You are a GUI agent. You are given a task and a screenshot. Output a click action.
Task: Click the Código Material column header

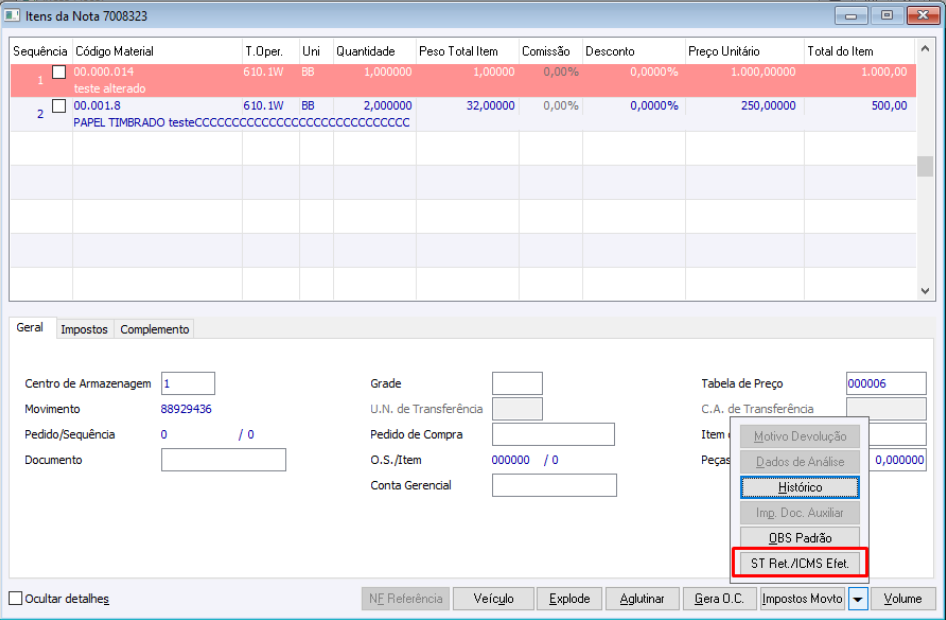(x=157, y=51)
